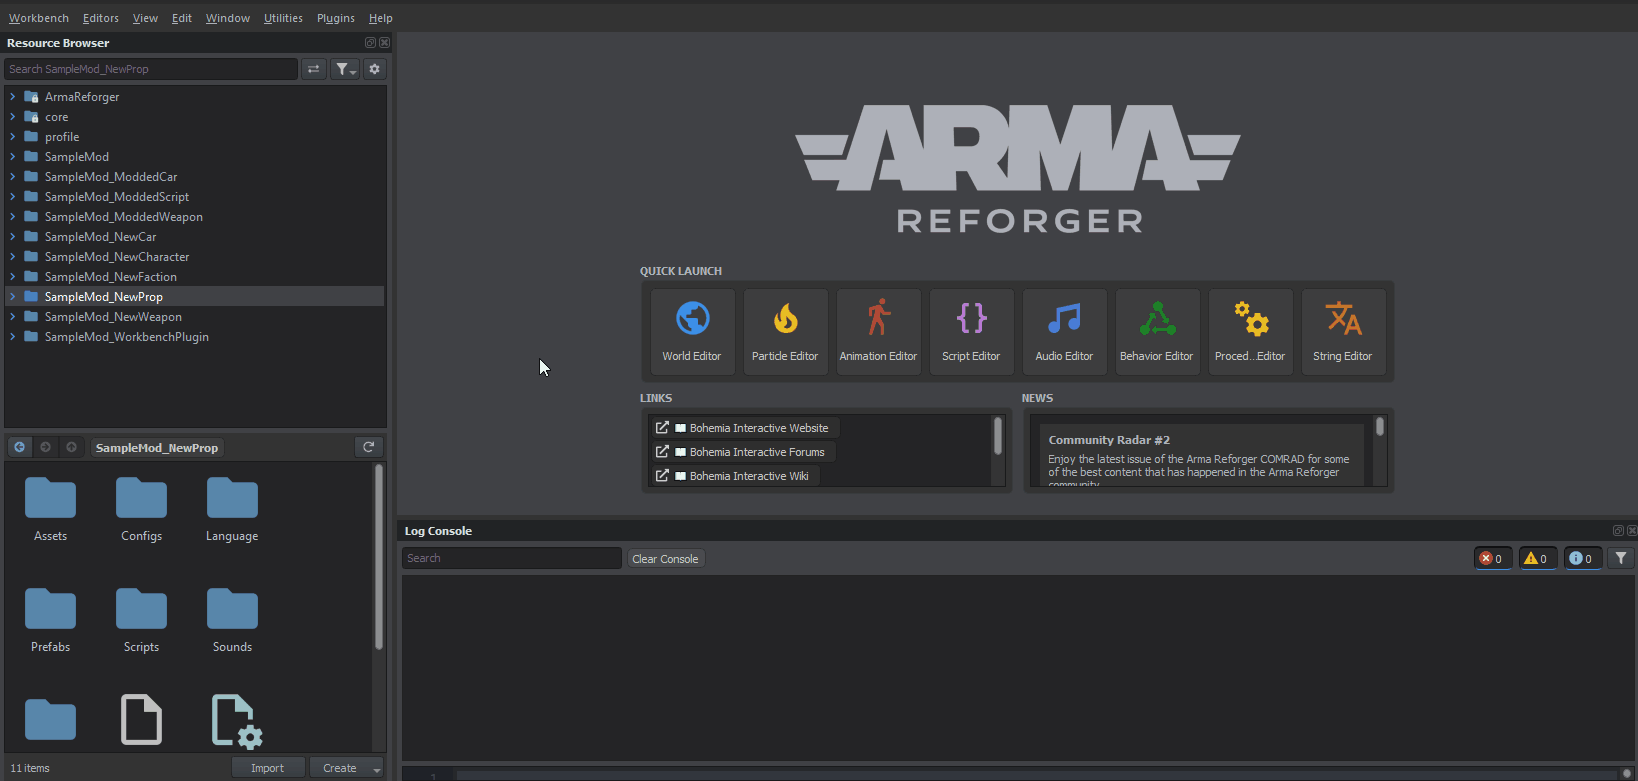Click the Resource Browser swap arrows icon
Image resolution: width=1638 pixels, height=781 pixels.
[x=314, y=69]
